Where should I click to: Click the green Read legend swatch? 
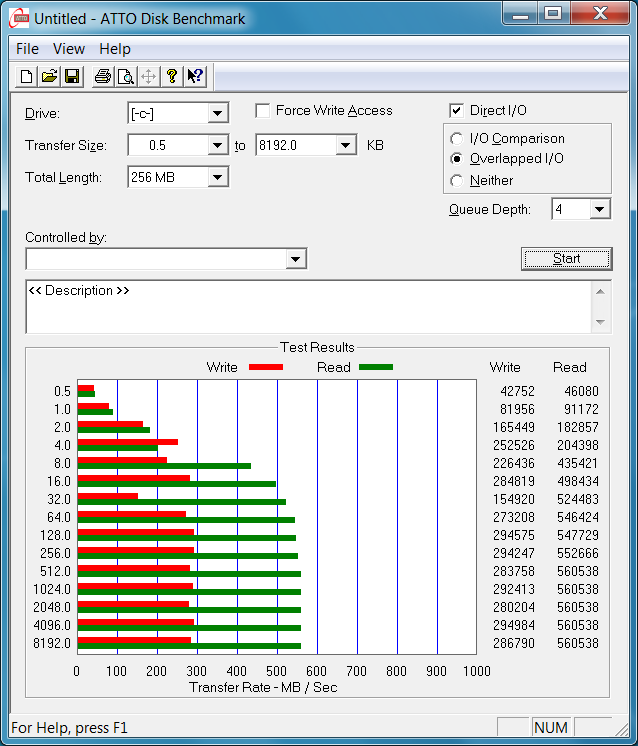(x=376, y=367)
